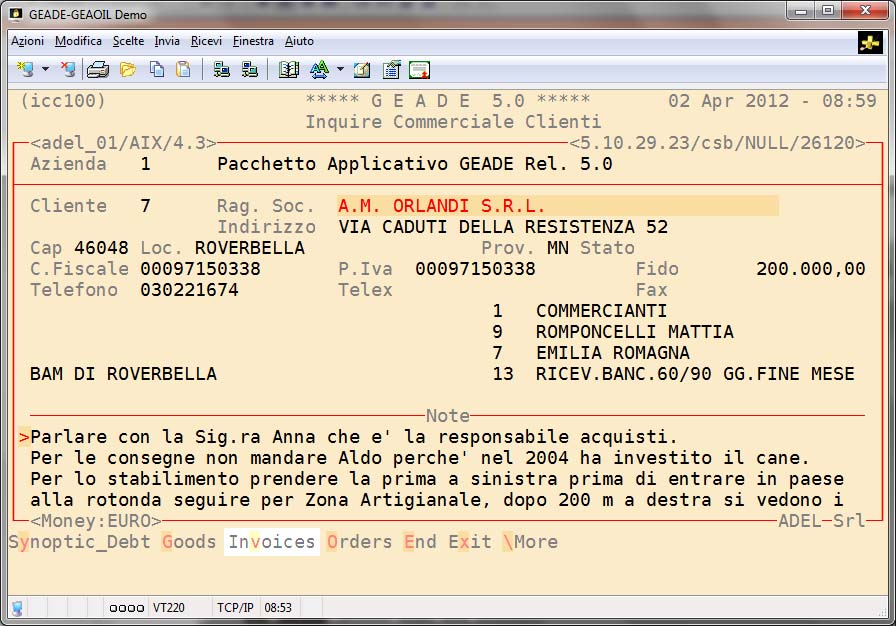The image size is (896, 626).
Task: Open the Modifica menu
Action: click(79, 41)
